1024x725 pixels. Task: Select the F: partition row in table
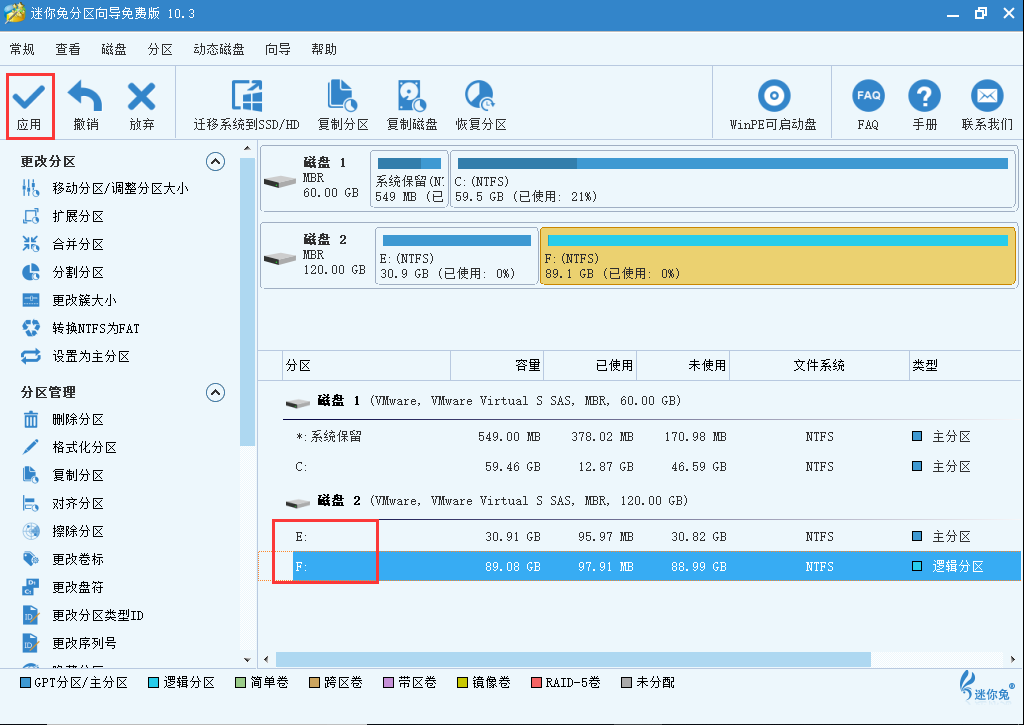(x=641, y=566)
